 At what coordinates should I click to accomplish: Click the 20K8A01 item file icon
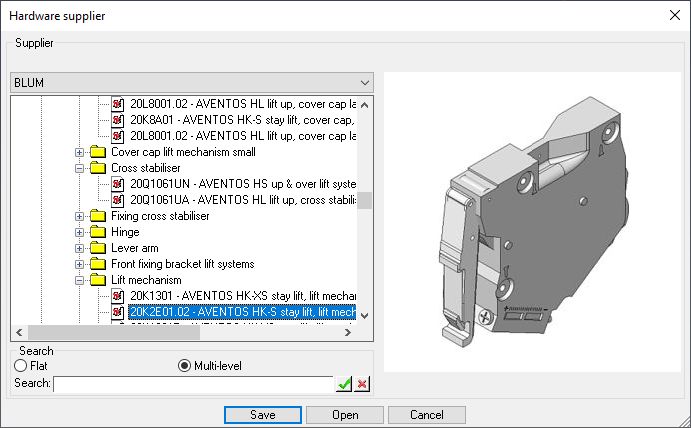(x=118, y=119)
